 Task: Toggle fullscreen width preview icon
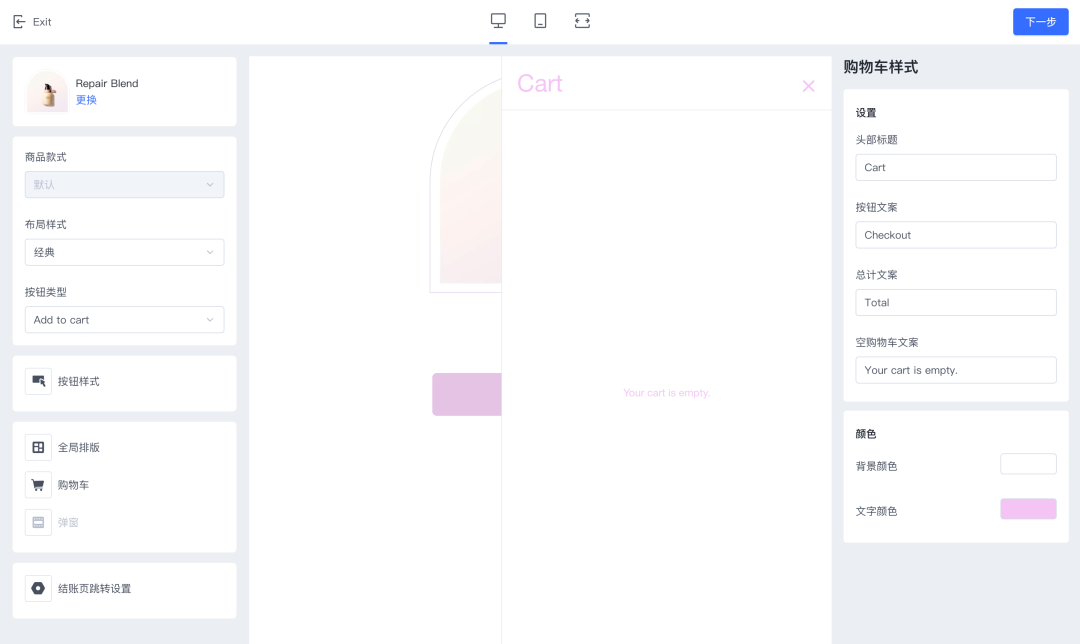pyautogui.click(x=582, y=21)
